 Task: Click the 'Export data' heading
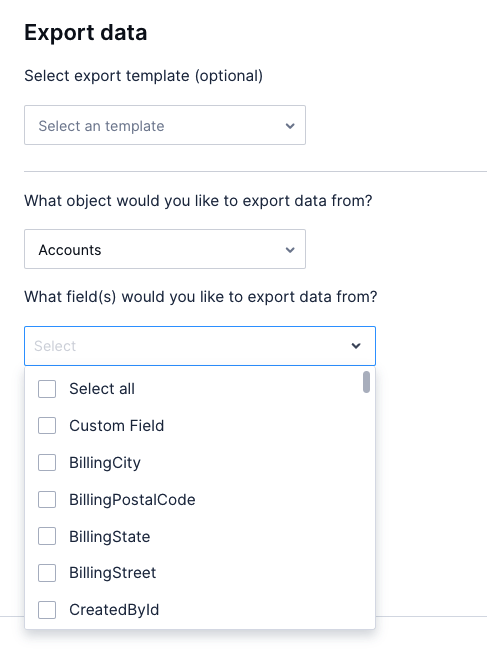[x=86, y=32]
